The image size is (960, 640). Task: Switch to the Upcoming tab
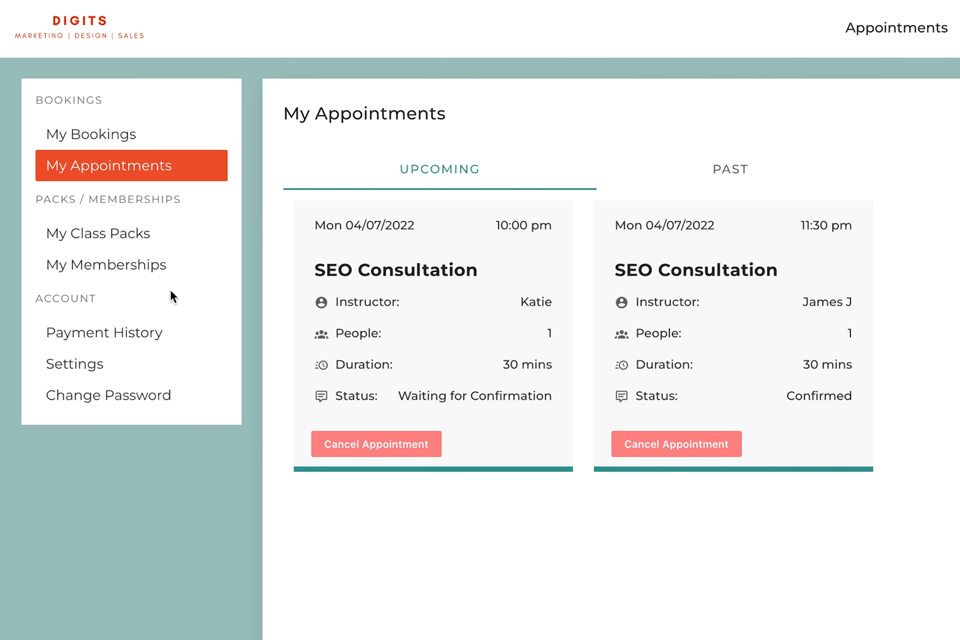click(440, 169)
